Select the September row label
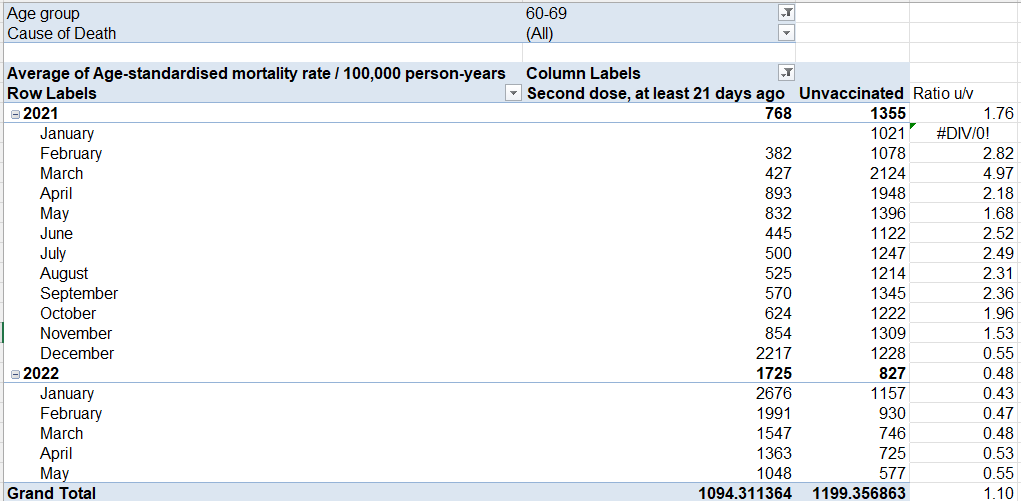The image size is (1021, 501). [263, 293]
